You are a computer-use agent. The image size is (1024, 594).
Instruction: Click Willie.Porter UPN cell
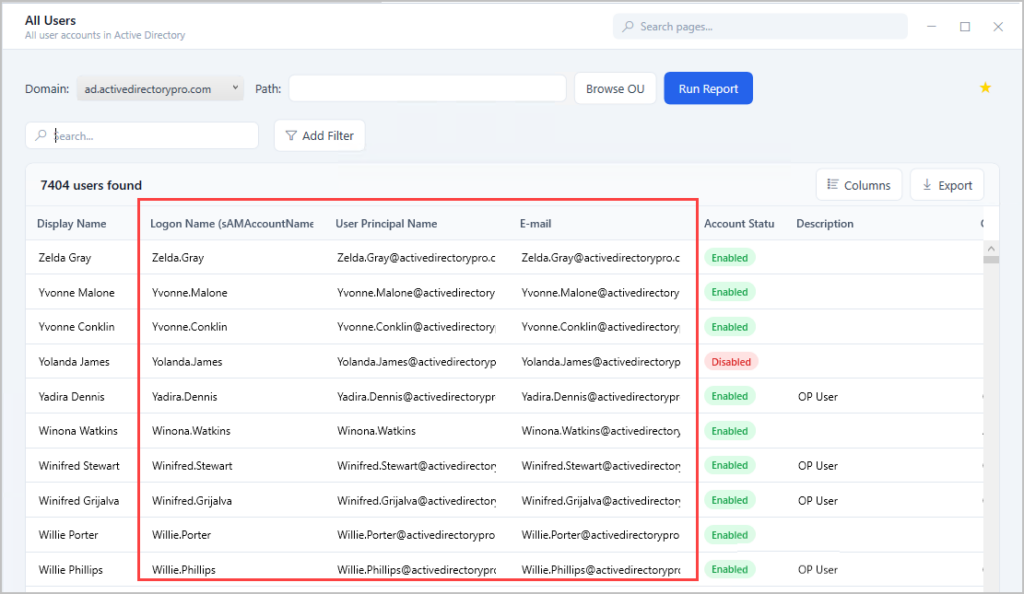click(416, 535)
